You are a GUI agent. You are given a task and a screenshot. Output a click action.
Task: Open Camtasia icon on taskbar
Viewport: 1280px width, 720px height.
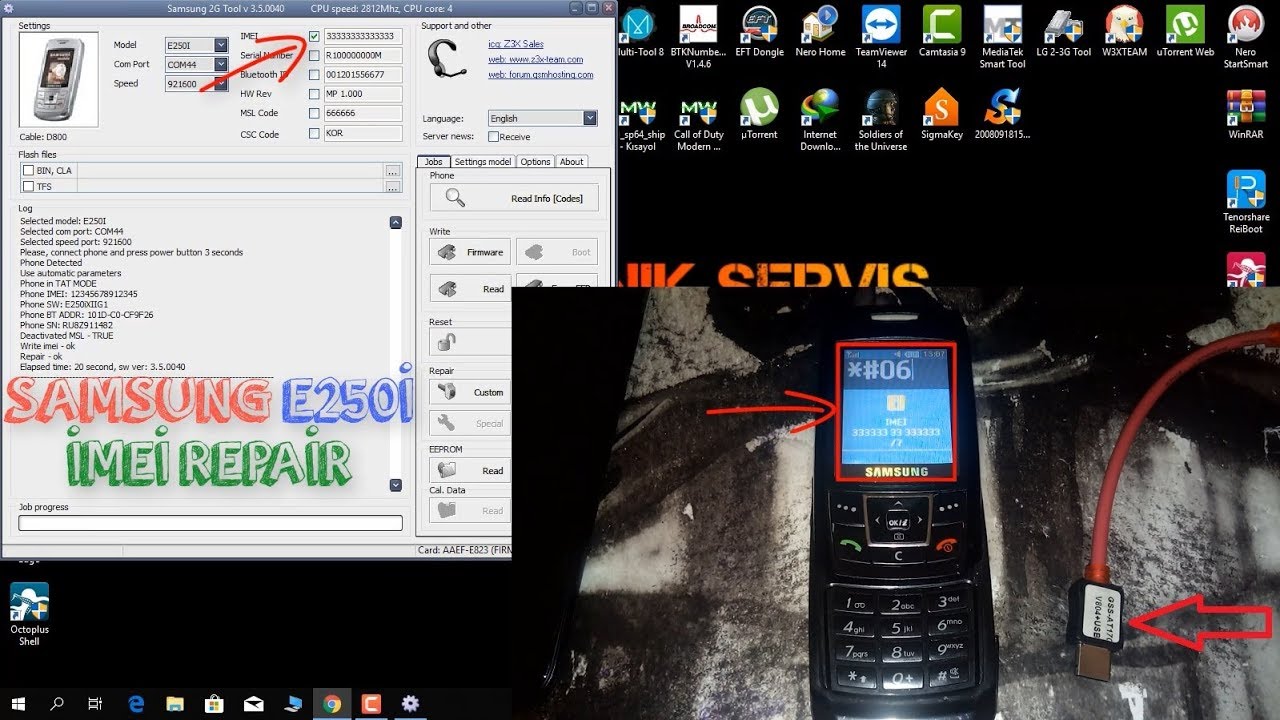(x=371, y=704)
